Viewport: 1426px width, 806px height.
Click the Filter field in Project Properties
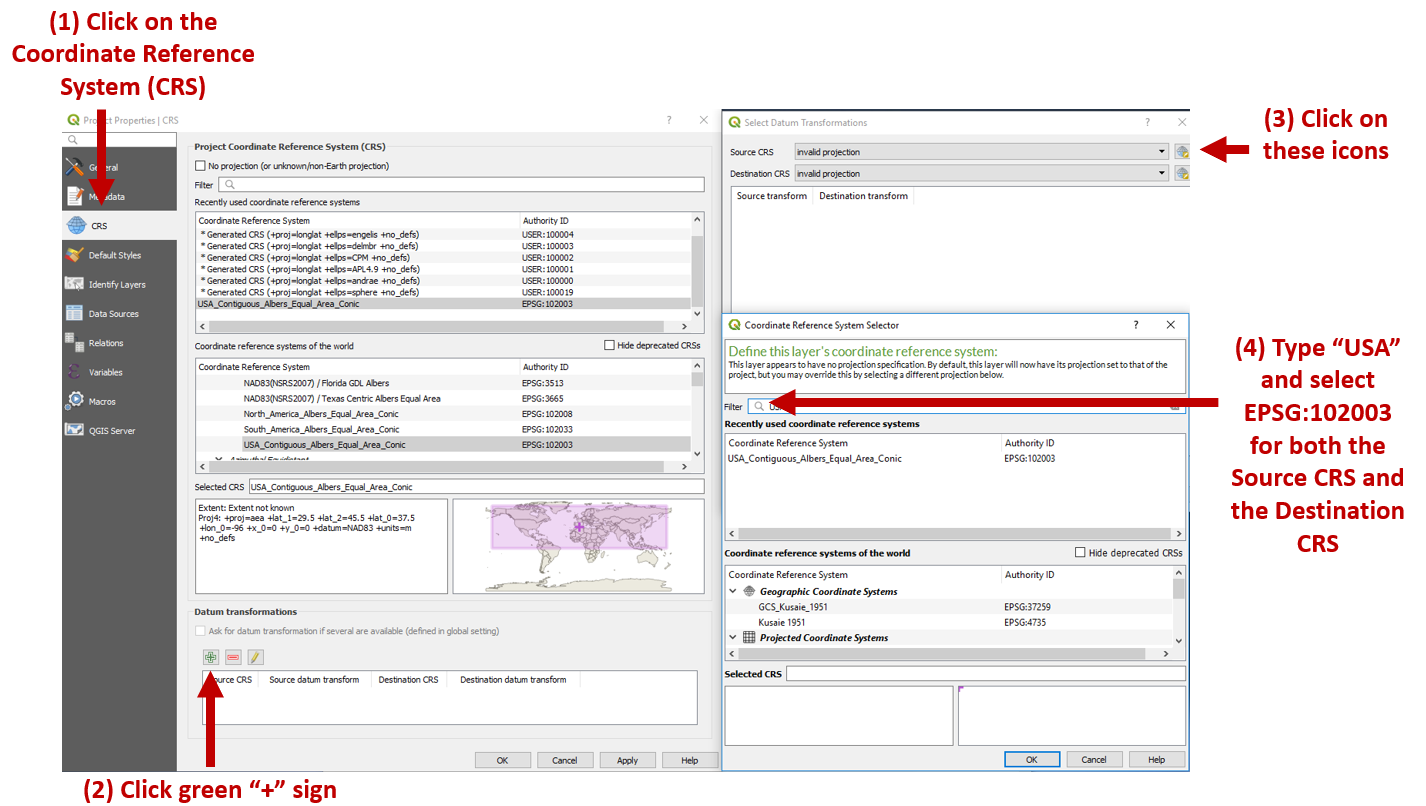461,185
